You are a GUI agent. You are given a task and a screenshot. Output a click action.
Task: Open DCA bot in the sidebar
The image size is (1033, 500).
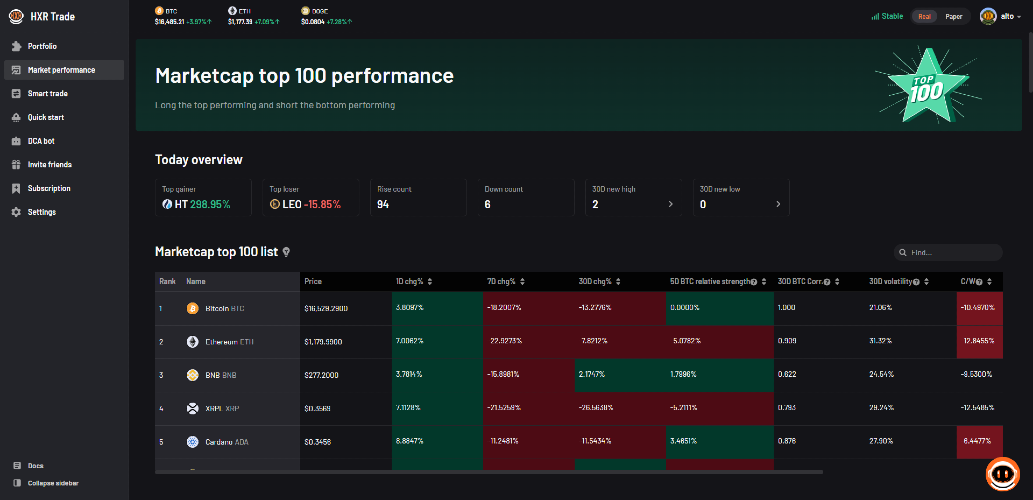point(64,141)
